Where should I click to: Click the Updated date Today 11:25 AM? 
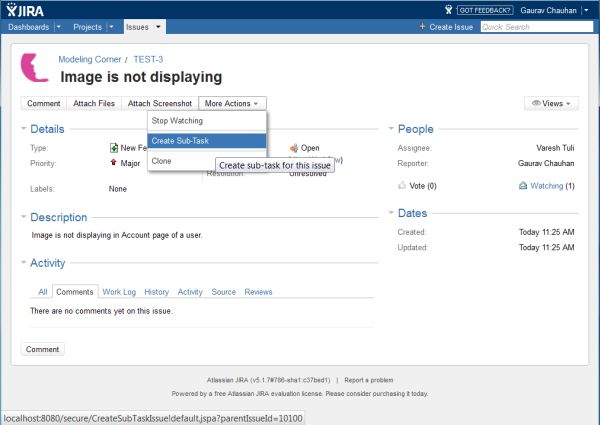pyautogui.click(x=546, y=248)
